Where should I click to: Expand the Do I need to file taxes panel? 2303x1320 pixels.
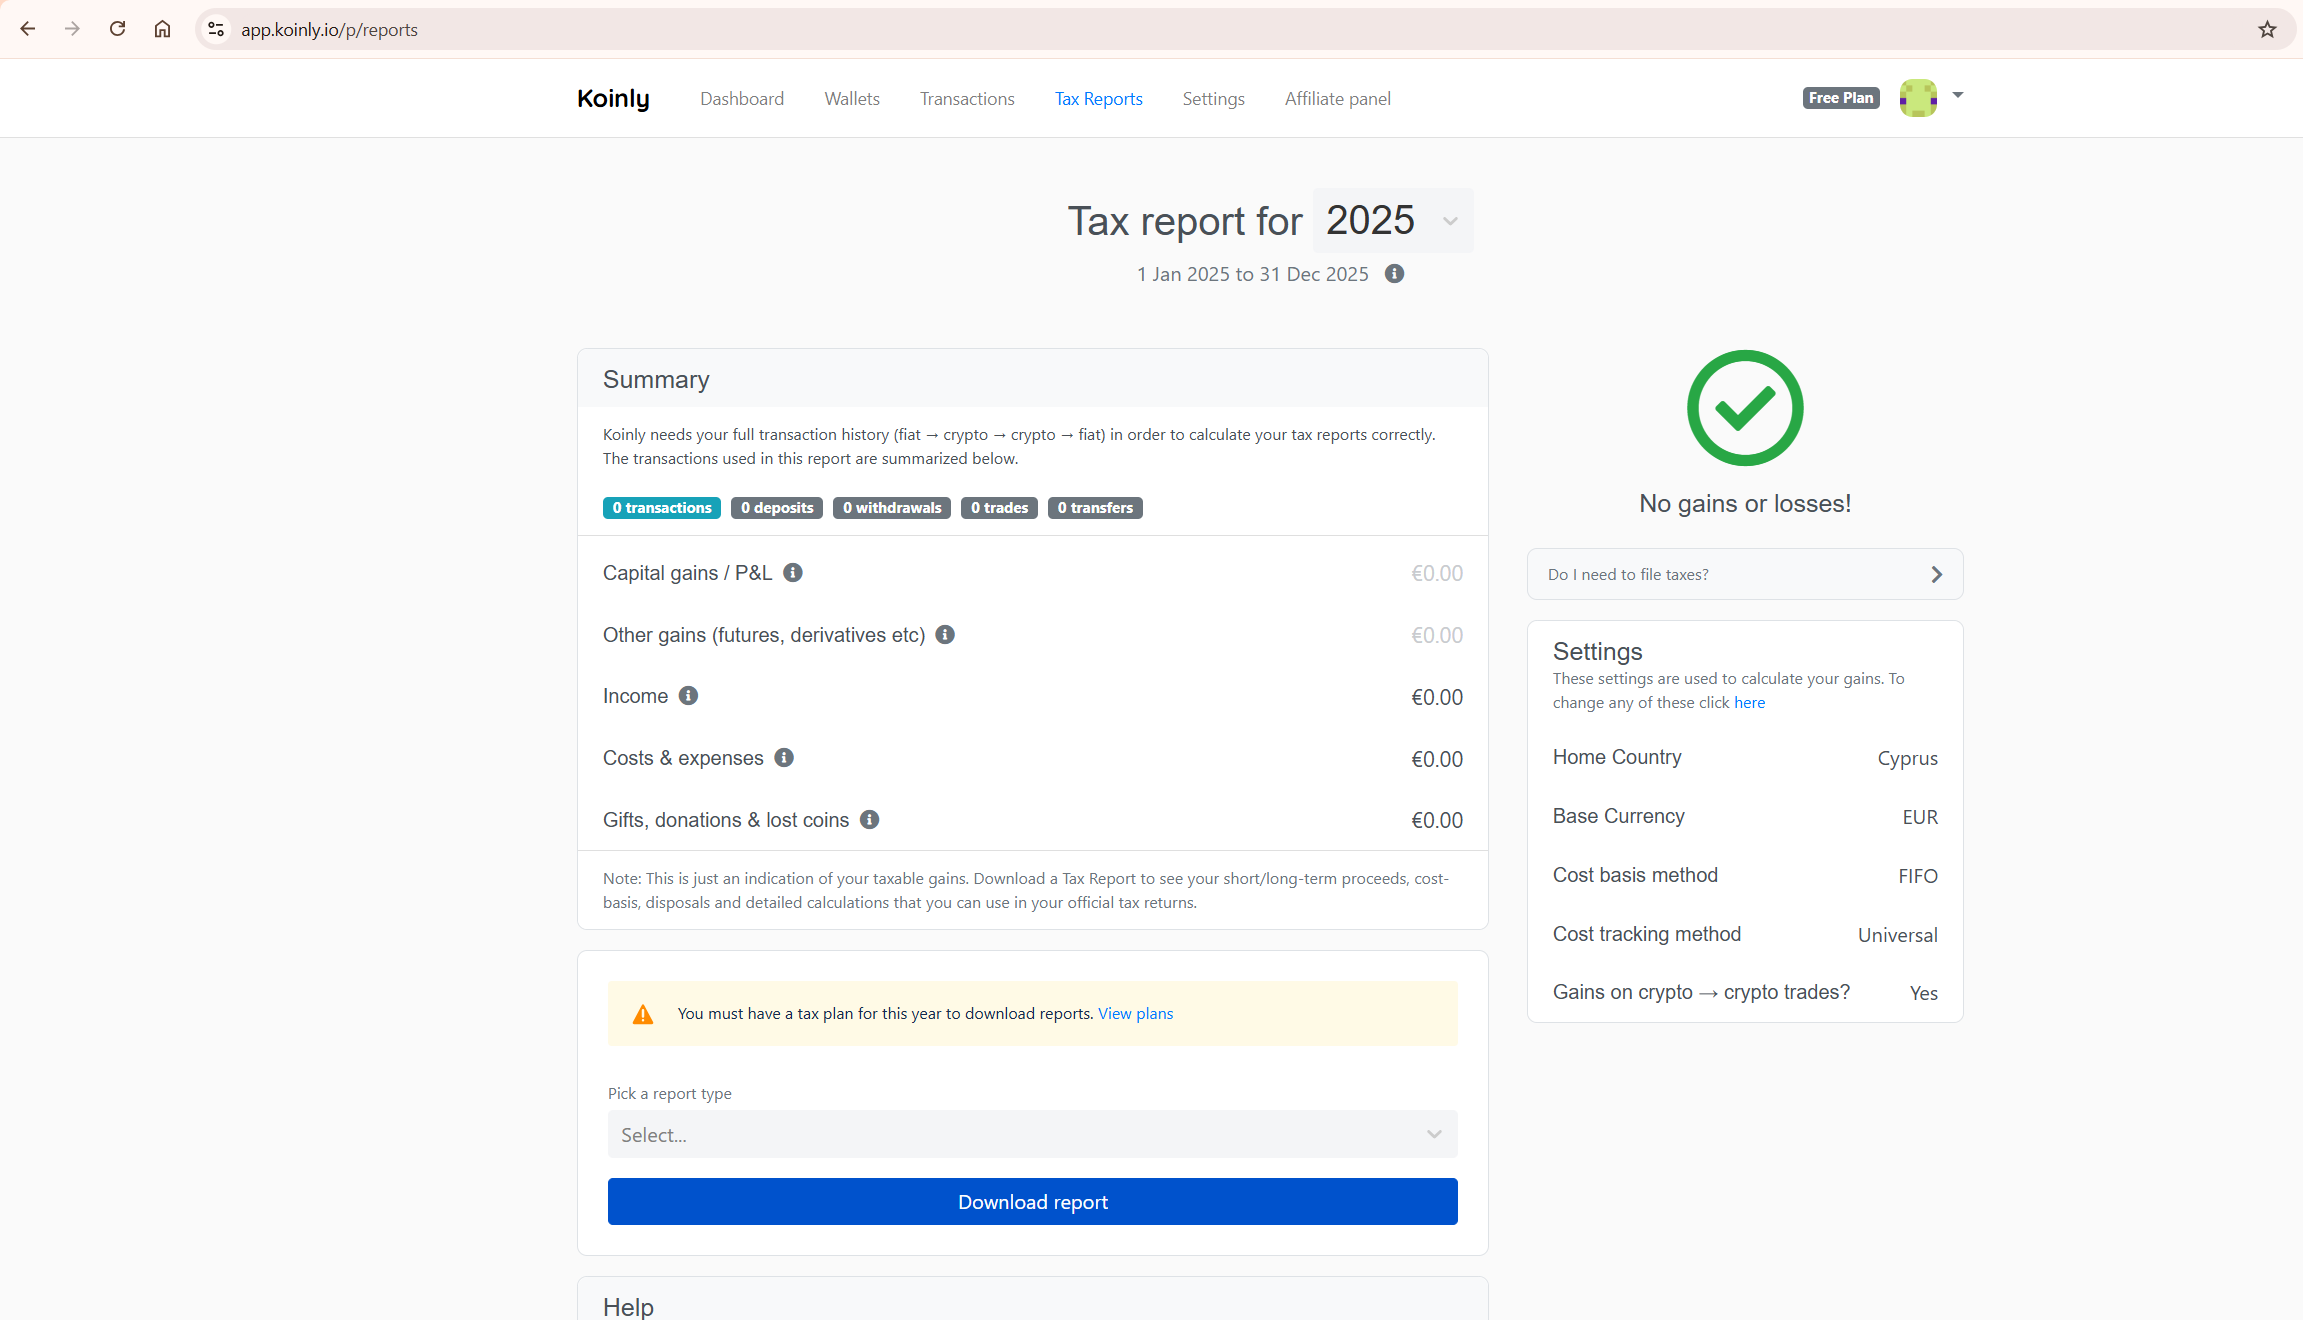tap(1744, 574)
